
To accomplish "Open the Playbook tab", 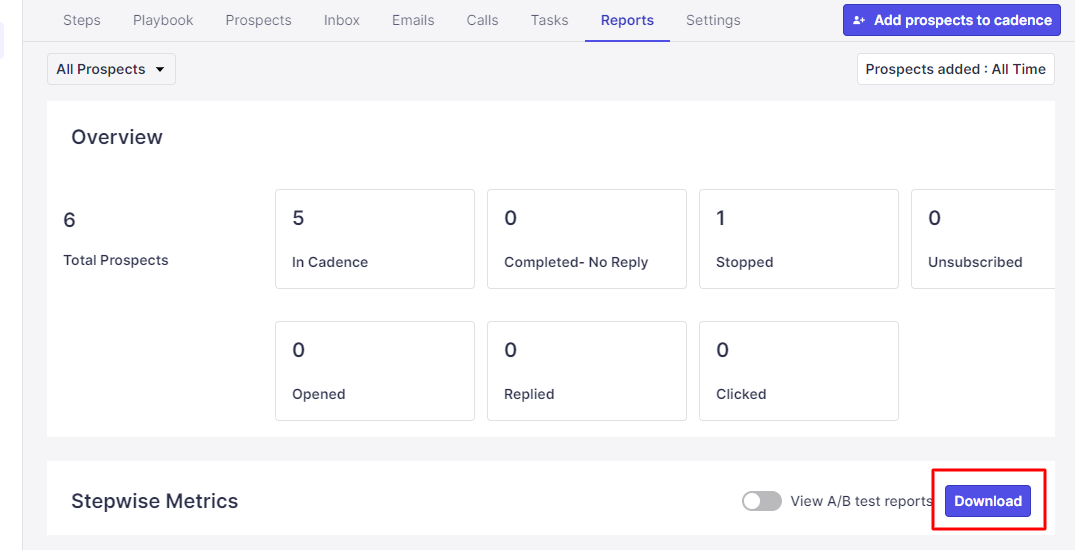I will pos(163,20).
